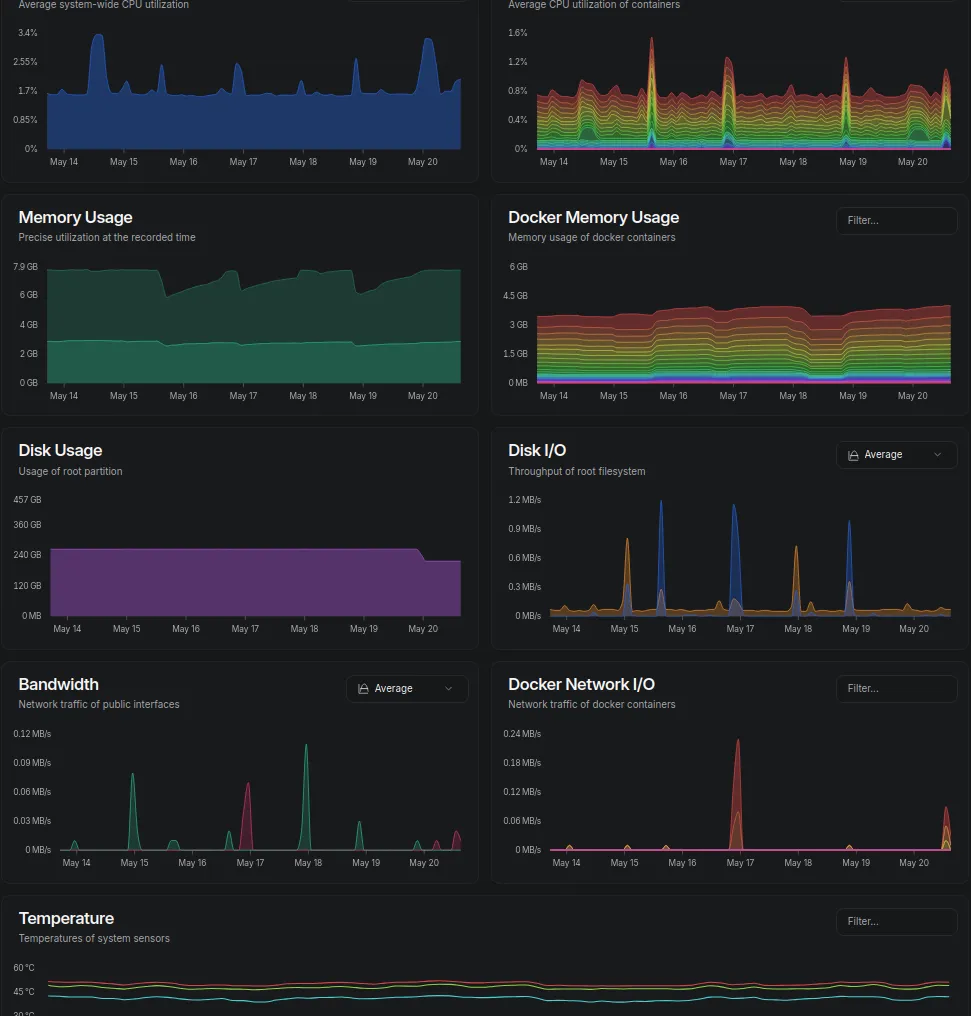Click the 60 °C axis label
Image resolution: width=971 pixels, height=1016 pixels.
(x=24, y=968)
